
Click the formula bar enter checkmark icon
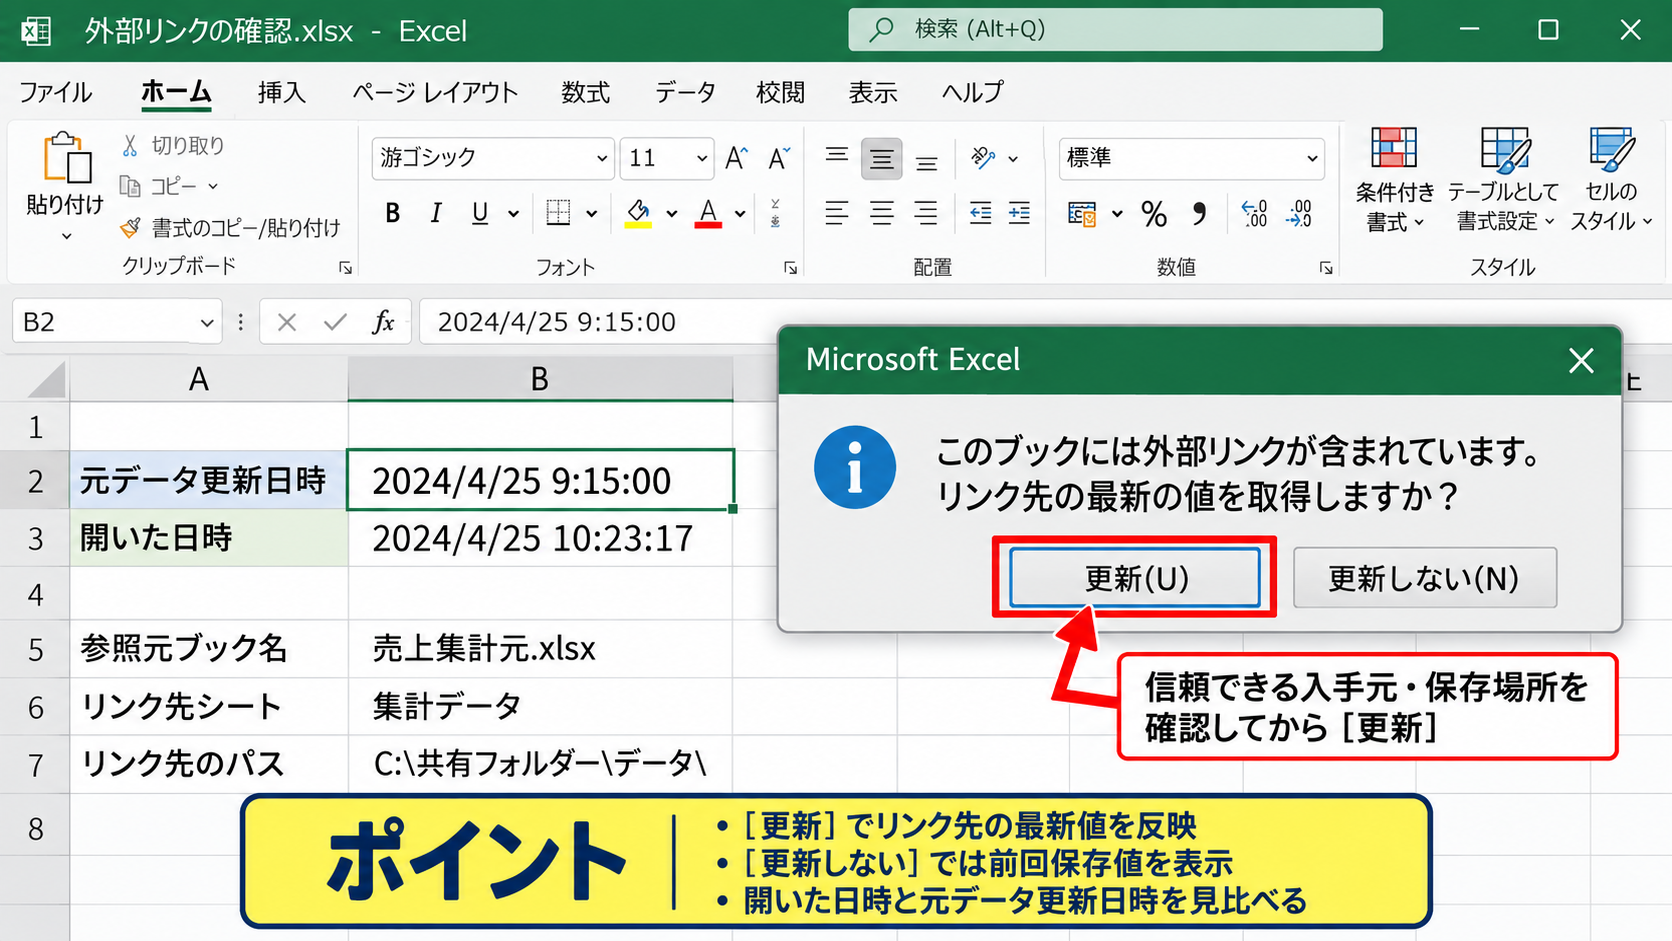(335, 322)
